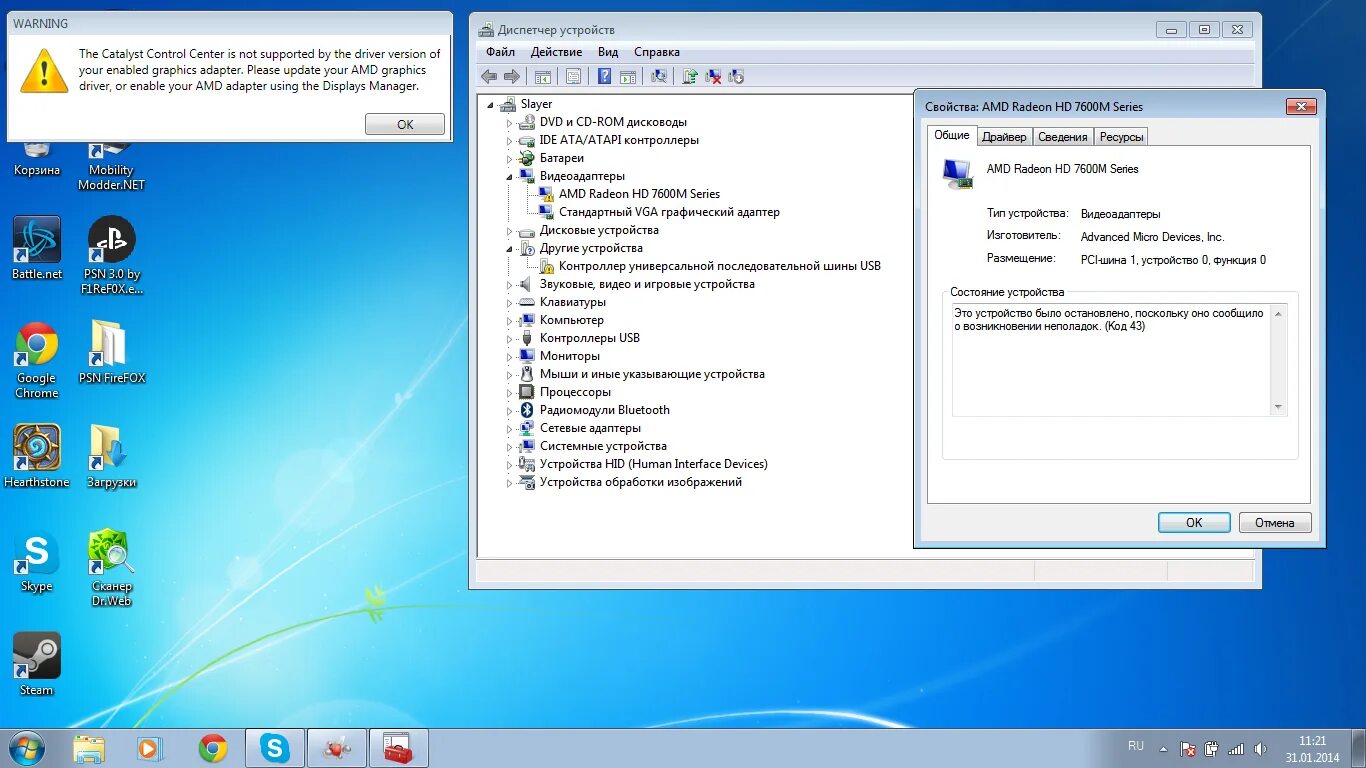This screenshot has height=768, width=1366.
Task: Open the Mobility Modder.NET desktop shortcut
Action: coord(112,165)
